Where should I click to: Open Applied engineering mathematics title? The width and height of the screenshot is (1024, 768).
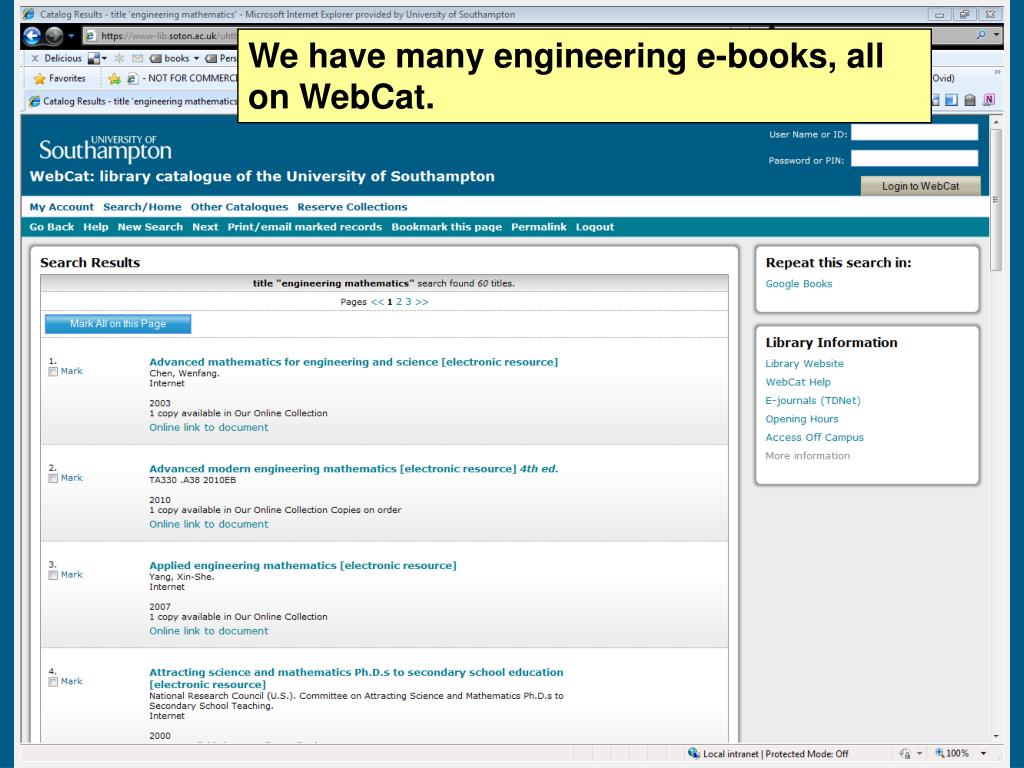pos(303,566)
